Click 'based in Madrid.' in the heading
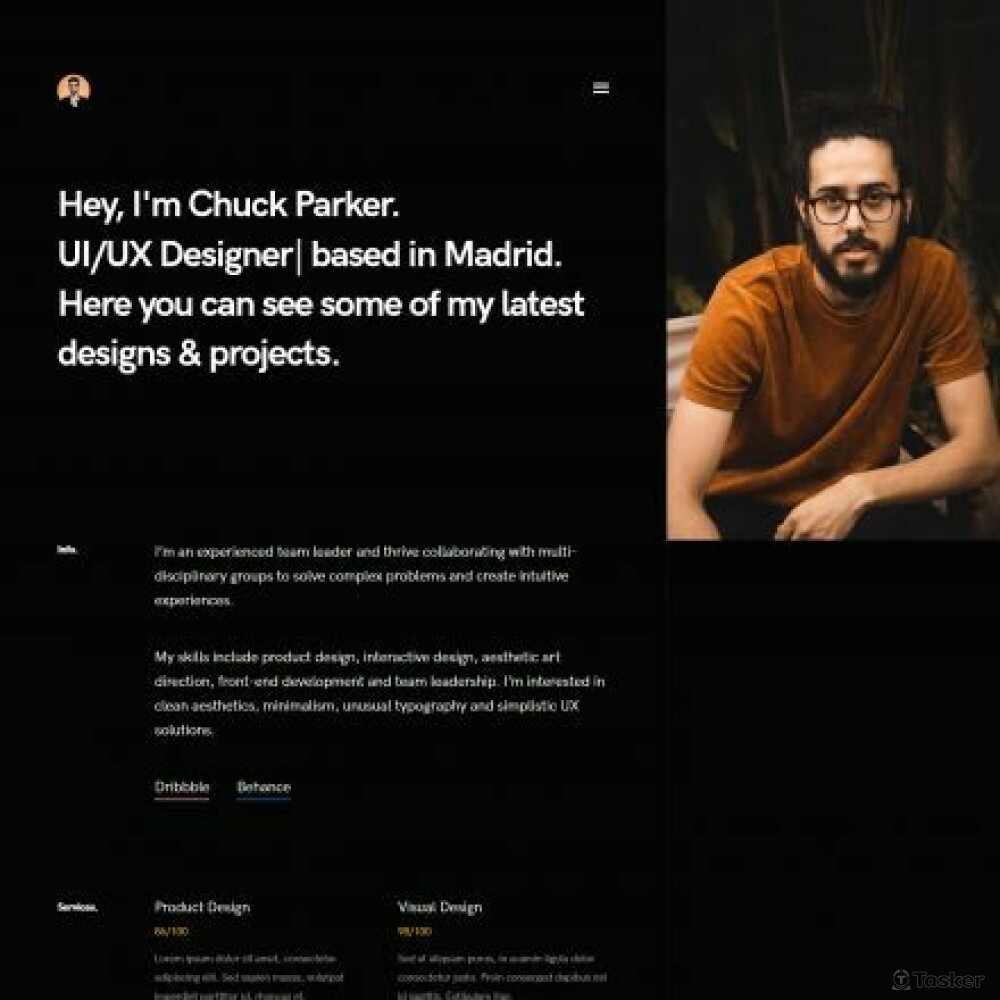Image resolution: width=1000 pixels, height=1000 pixels. click(436, 254)
